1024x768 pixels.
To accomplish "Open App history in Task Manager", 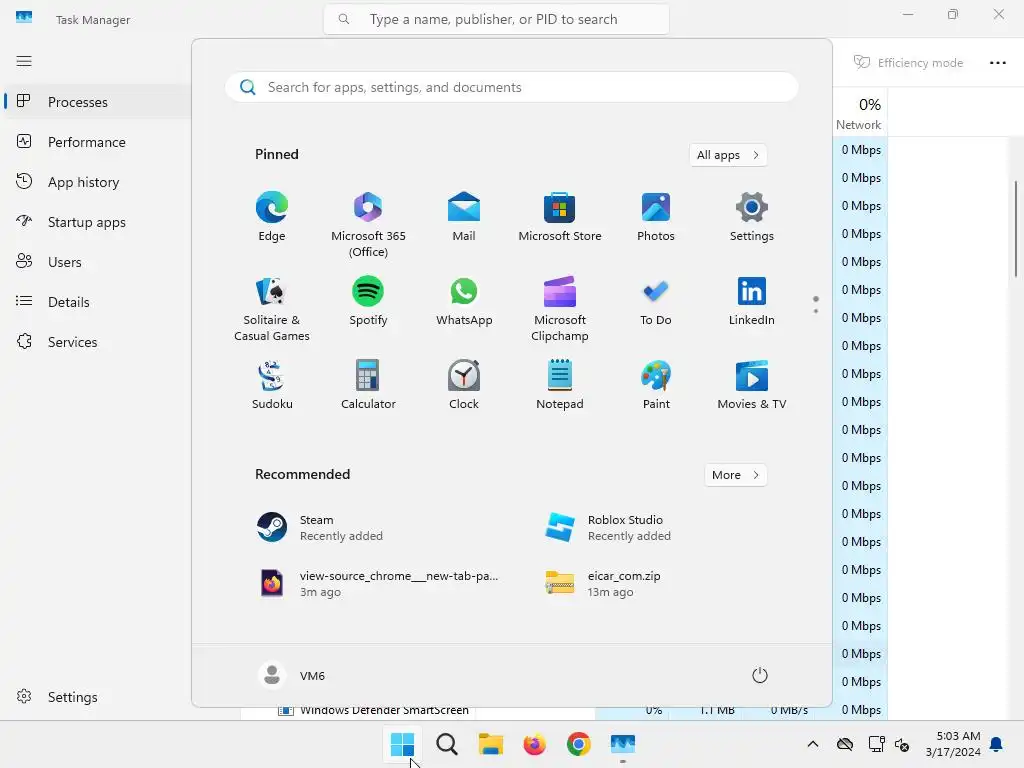I will (x=97, y=182).
